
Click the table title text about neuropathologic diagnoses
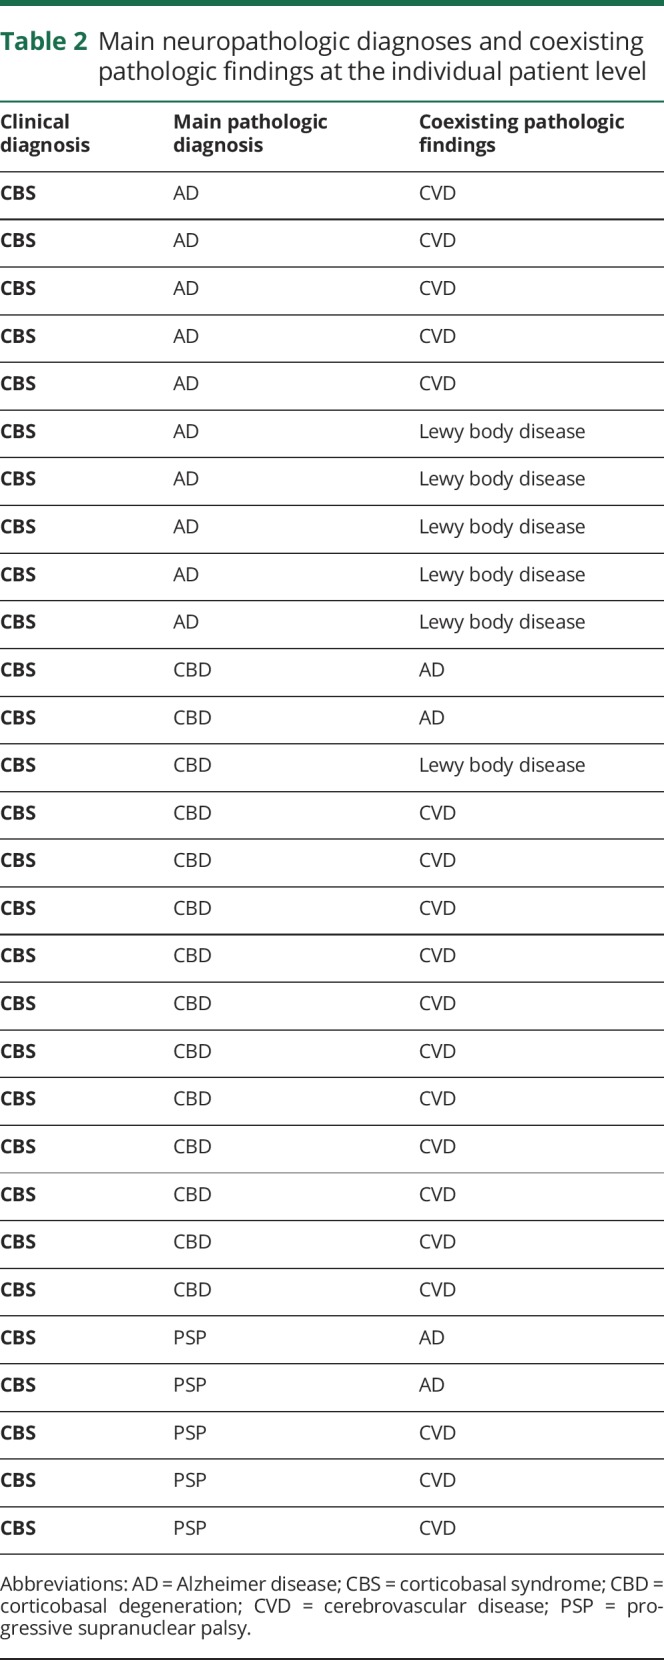point(371,56)
